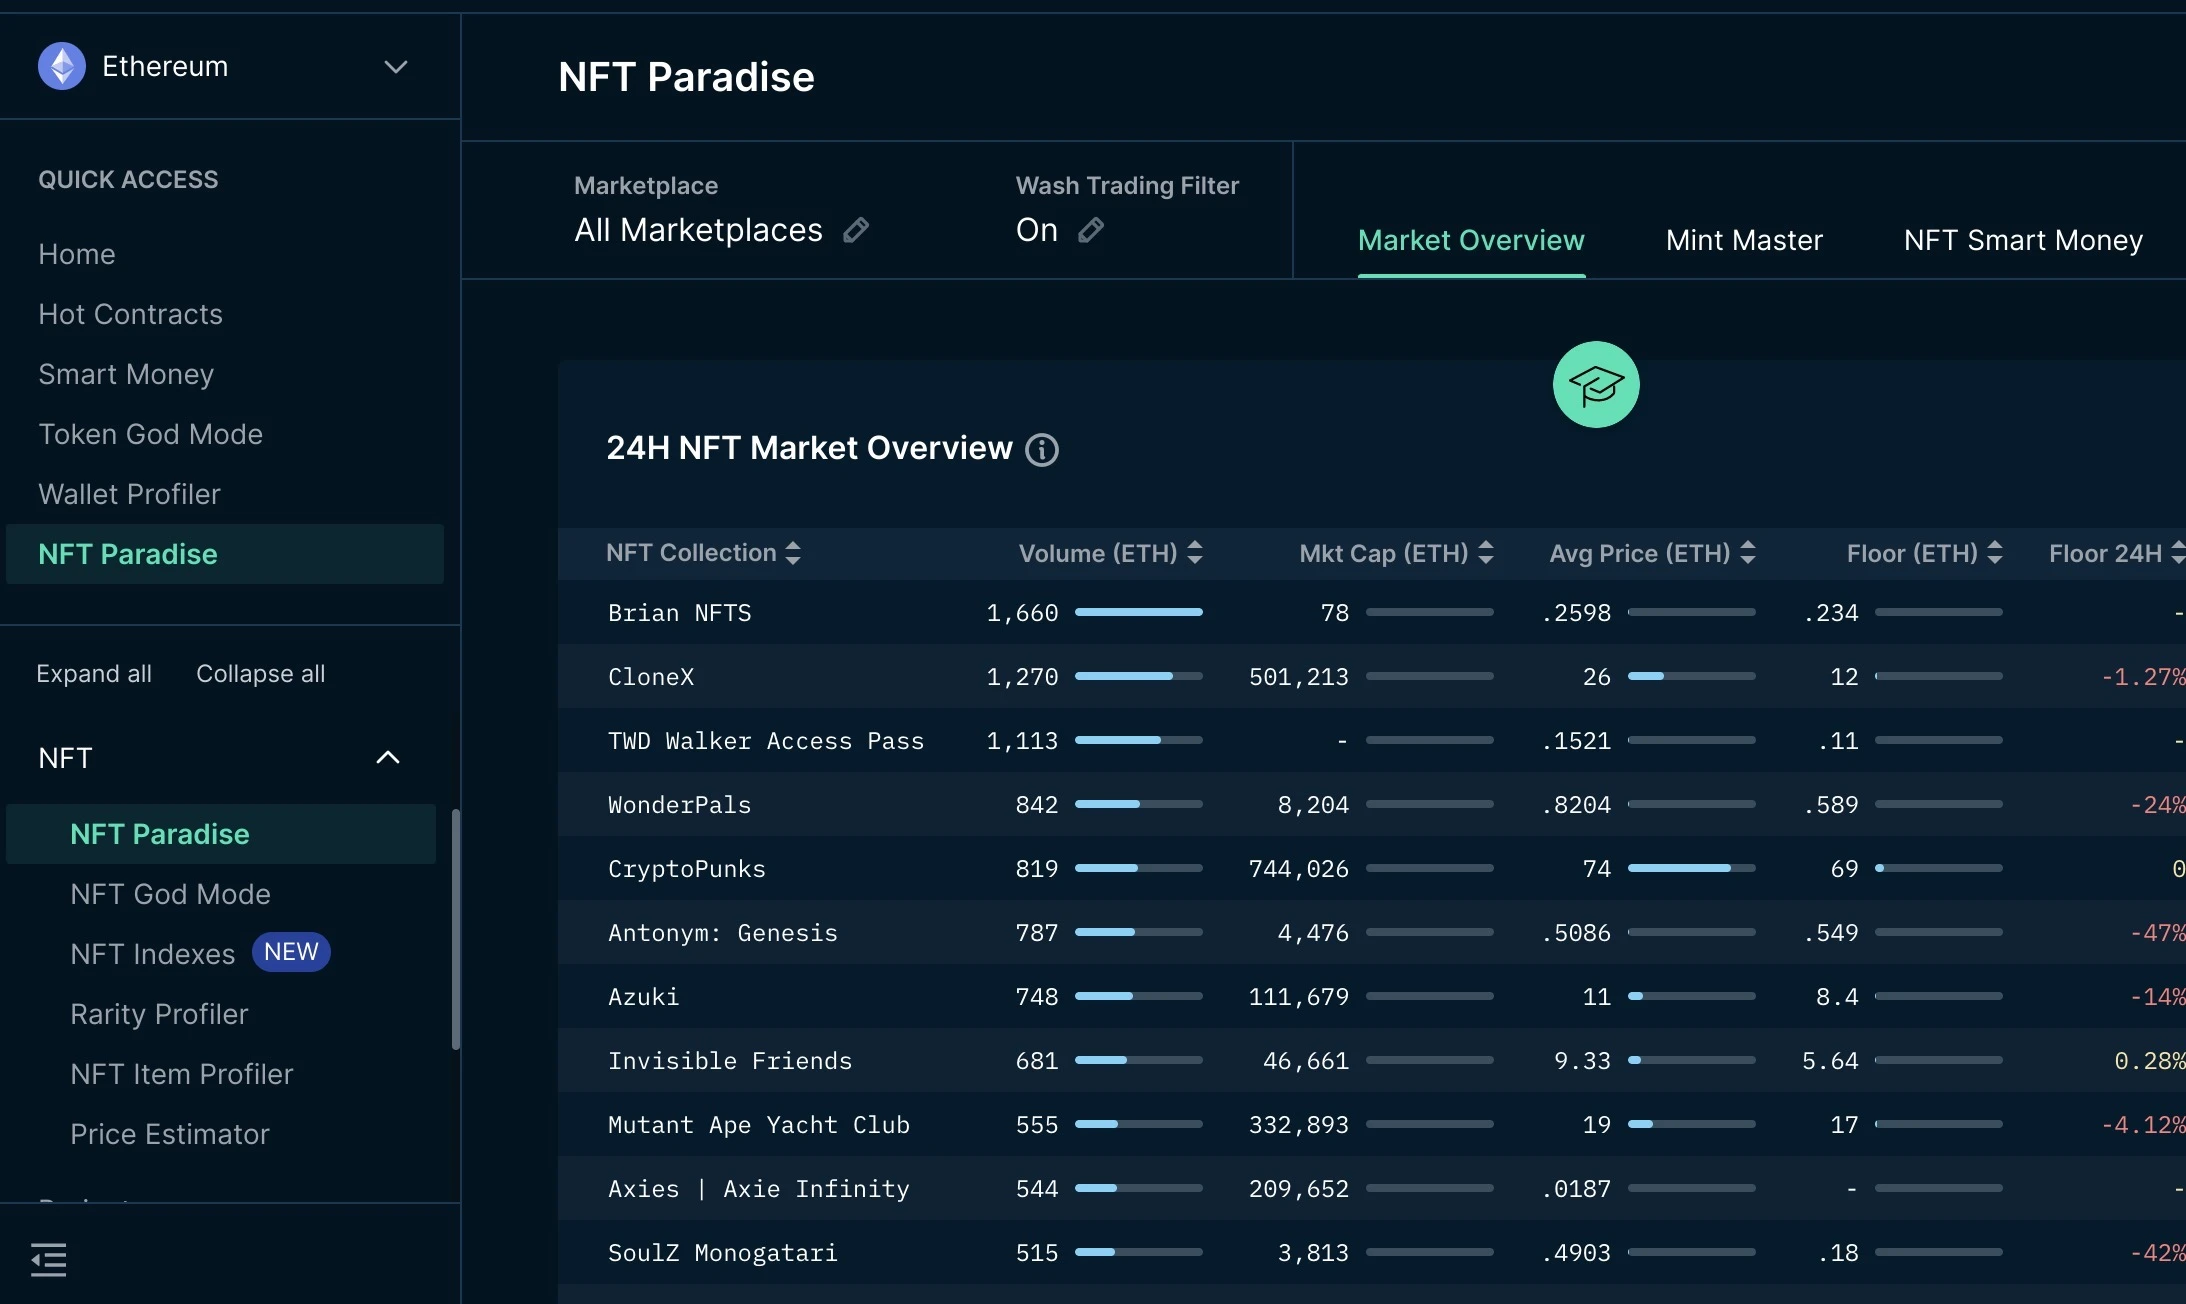2186x1304 pixels.
Task: Collapse the NFT section chevron
Action: coord(388,758)
